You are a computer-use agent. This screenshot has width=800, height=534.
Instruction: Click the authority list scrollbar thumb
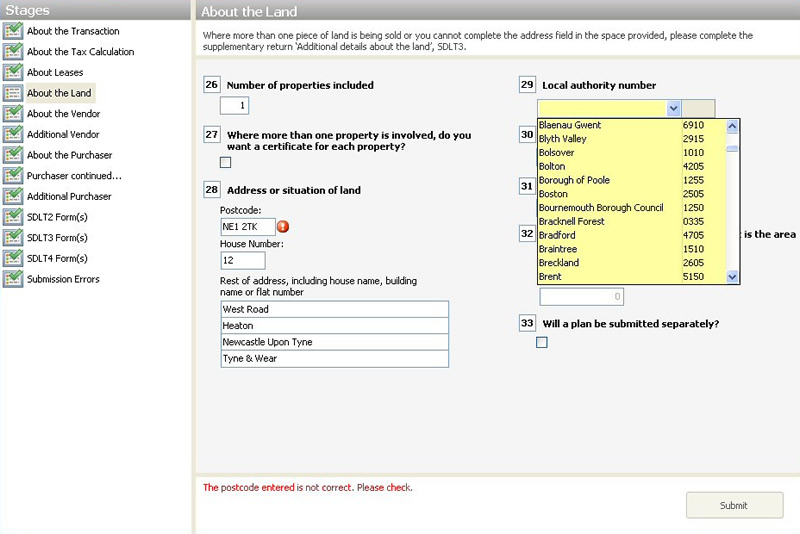[732, 148]
